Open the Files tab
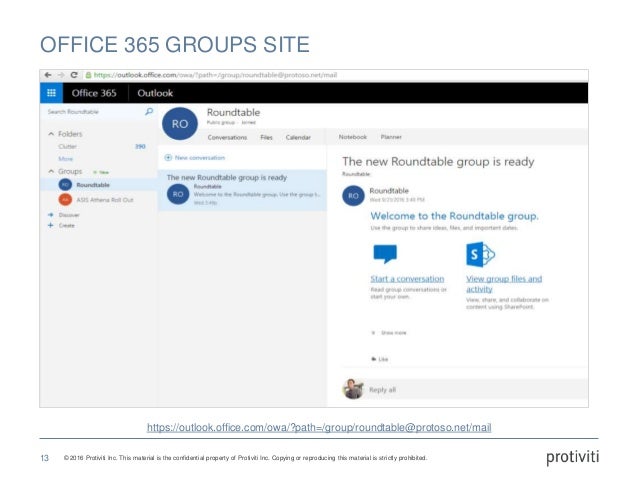This screenshot has width=638, height=479. [x=266, y=137]
